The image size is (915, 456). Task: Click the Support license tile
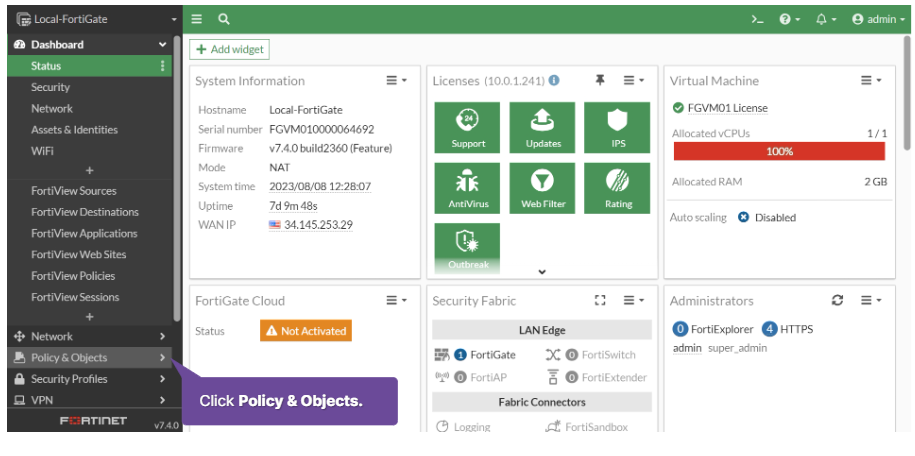click(467, 127)
